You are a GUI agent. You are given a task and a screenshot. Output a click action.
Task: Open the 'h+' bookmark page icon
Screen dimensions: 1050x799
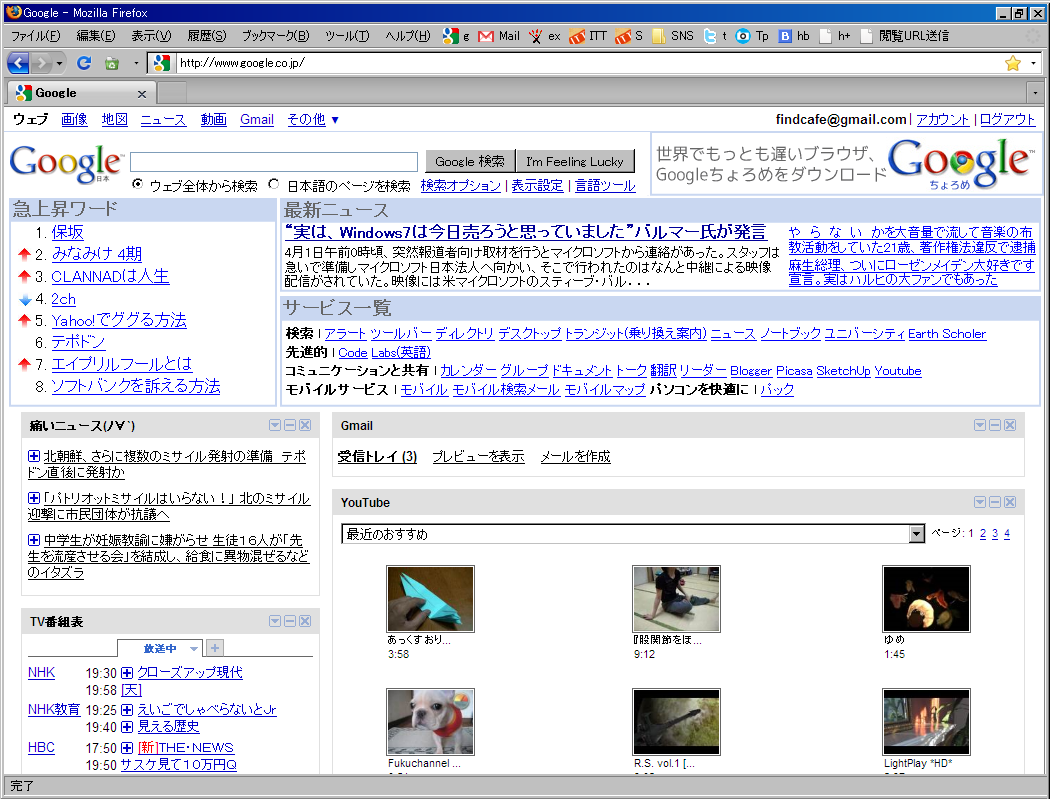click(x=834, y=36)
